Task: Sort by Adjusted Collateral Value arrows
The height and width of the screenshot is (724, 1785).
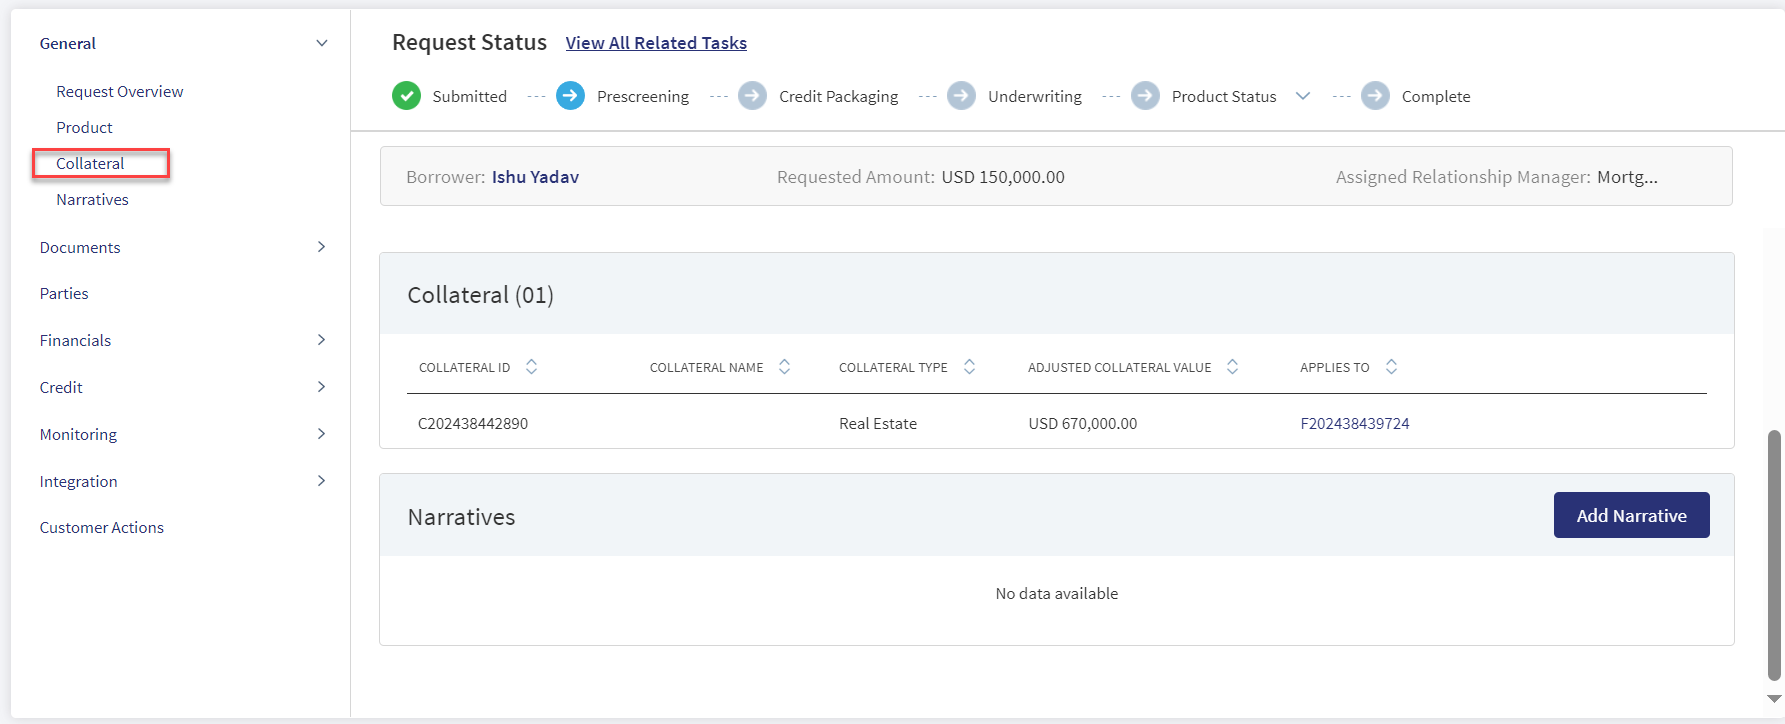Action: click(1232, 367)
